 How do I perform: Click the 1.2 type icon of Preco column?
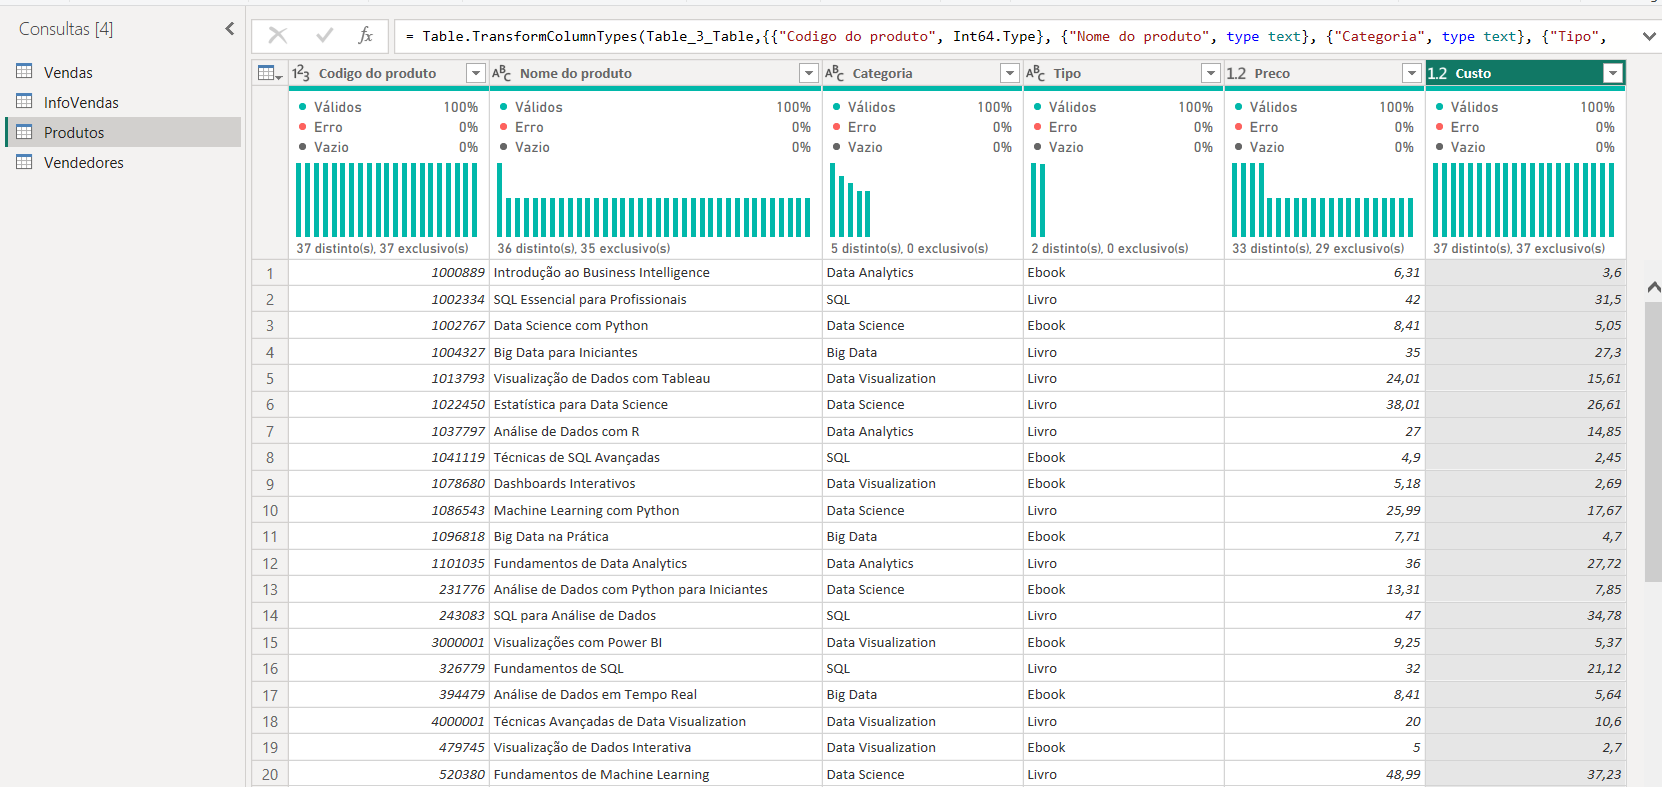[x=1237, y=73]
